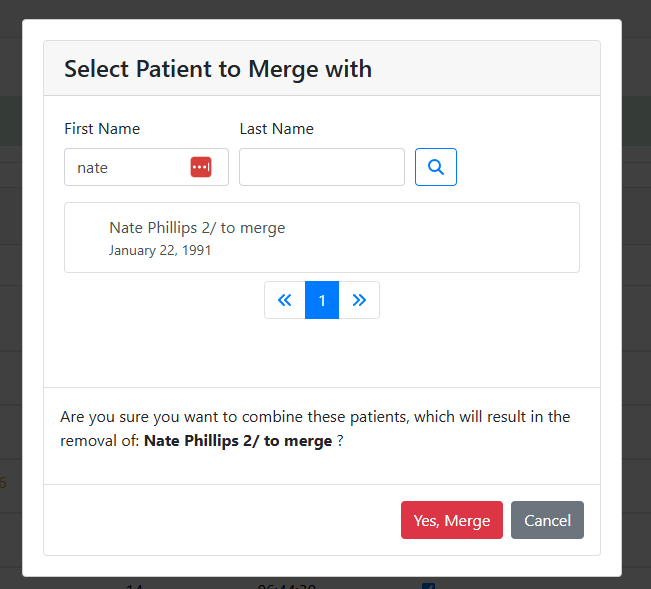Click the red password manager icon
The image size is (651, 589).
pyautogui.click(x=201, y=167)
